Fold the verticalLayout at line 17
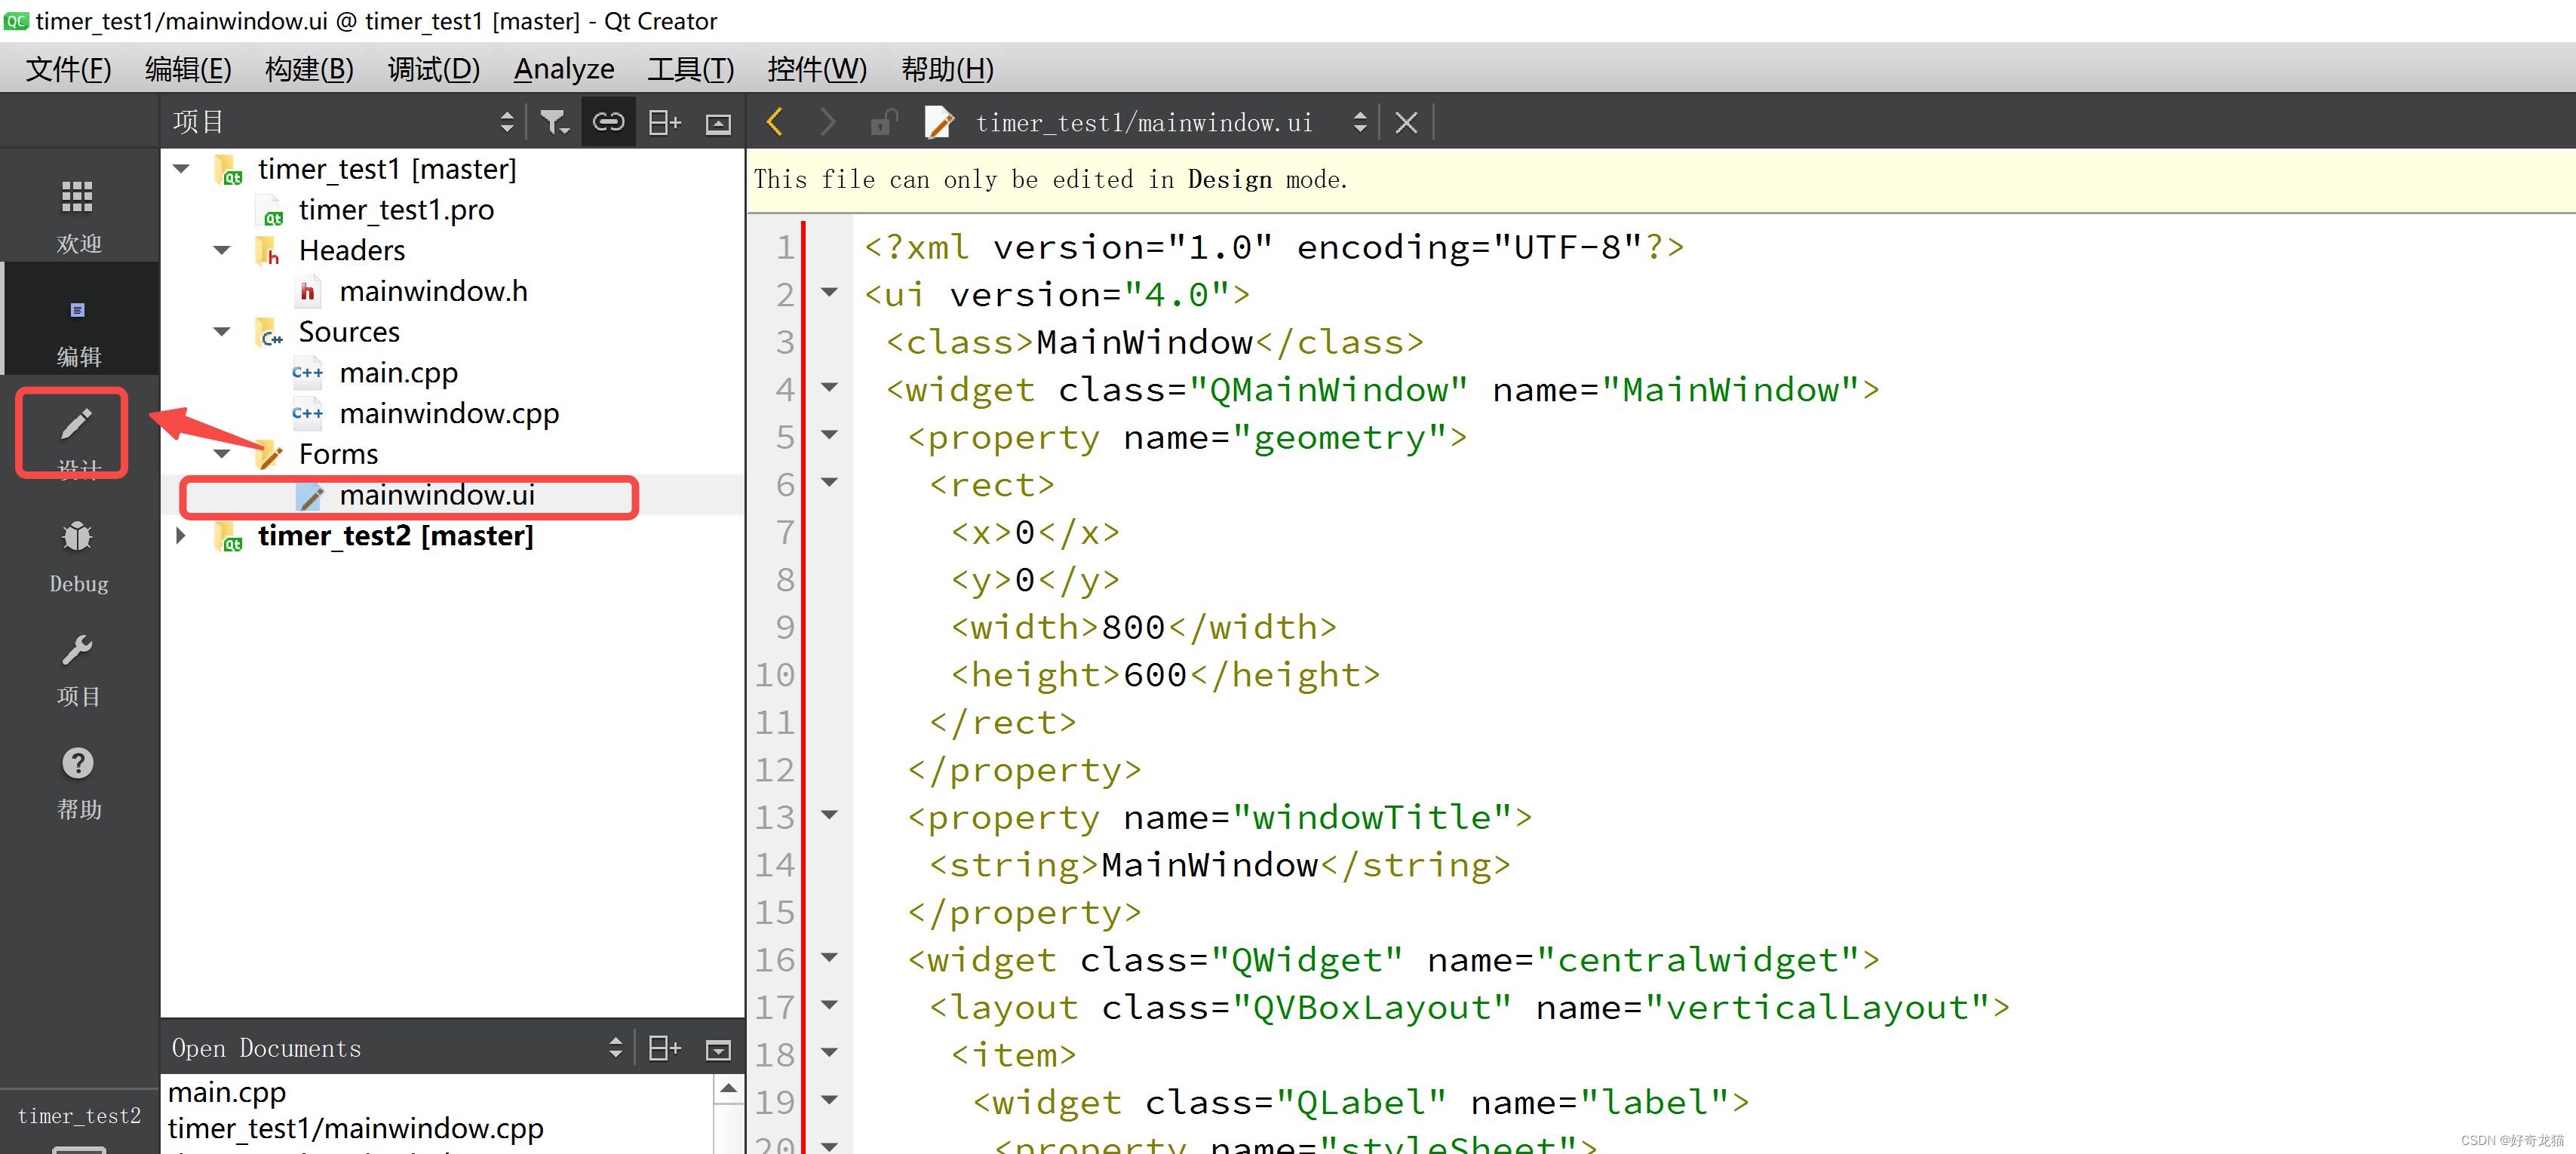The image size is (2576, 1154). (x=829, y=1005)
